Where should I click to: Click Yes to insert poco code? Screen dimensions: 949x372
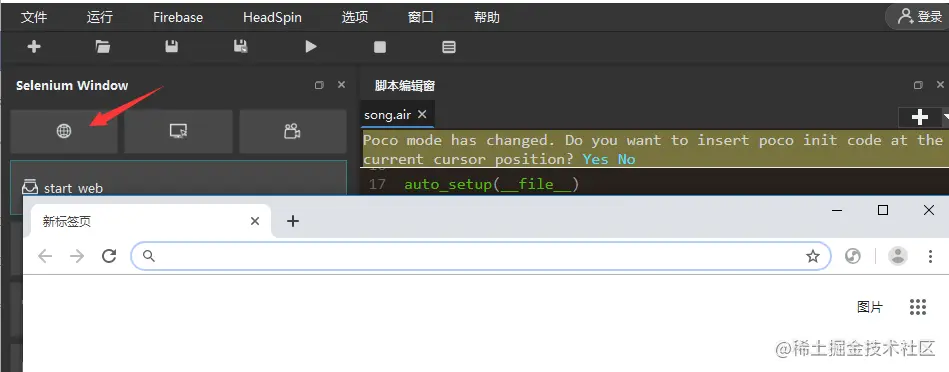point(596,159)
